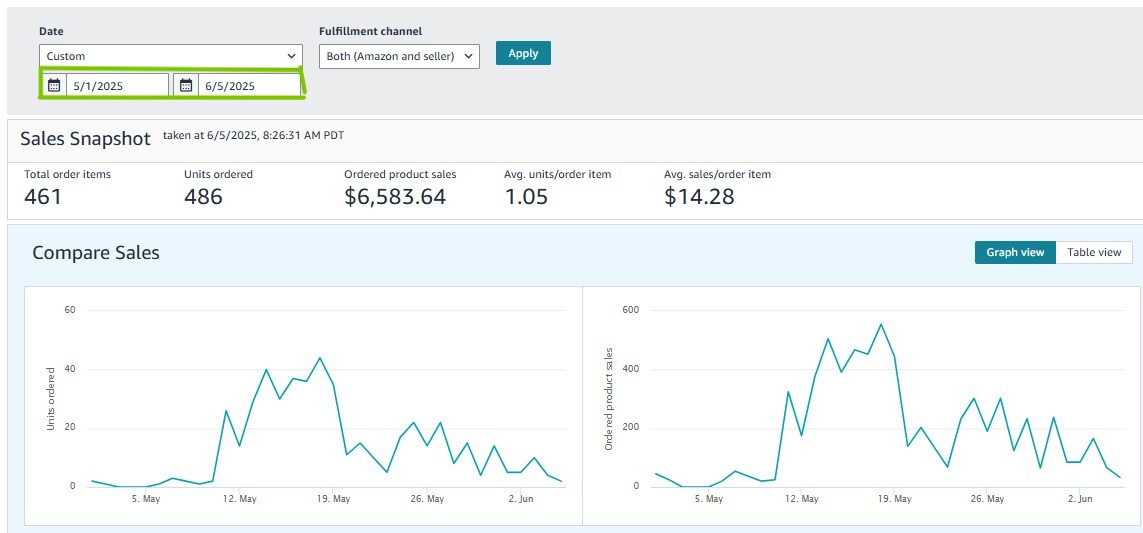The width and height of the screenshot is (1143, 533).
Task: Open the start date calendar icon
Action: tap(54, 86)
